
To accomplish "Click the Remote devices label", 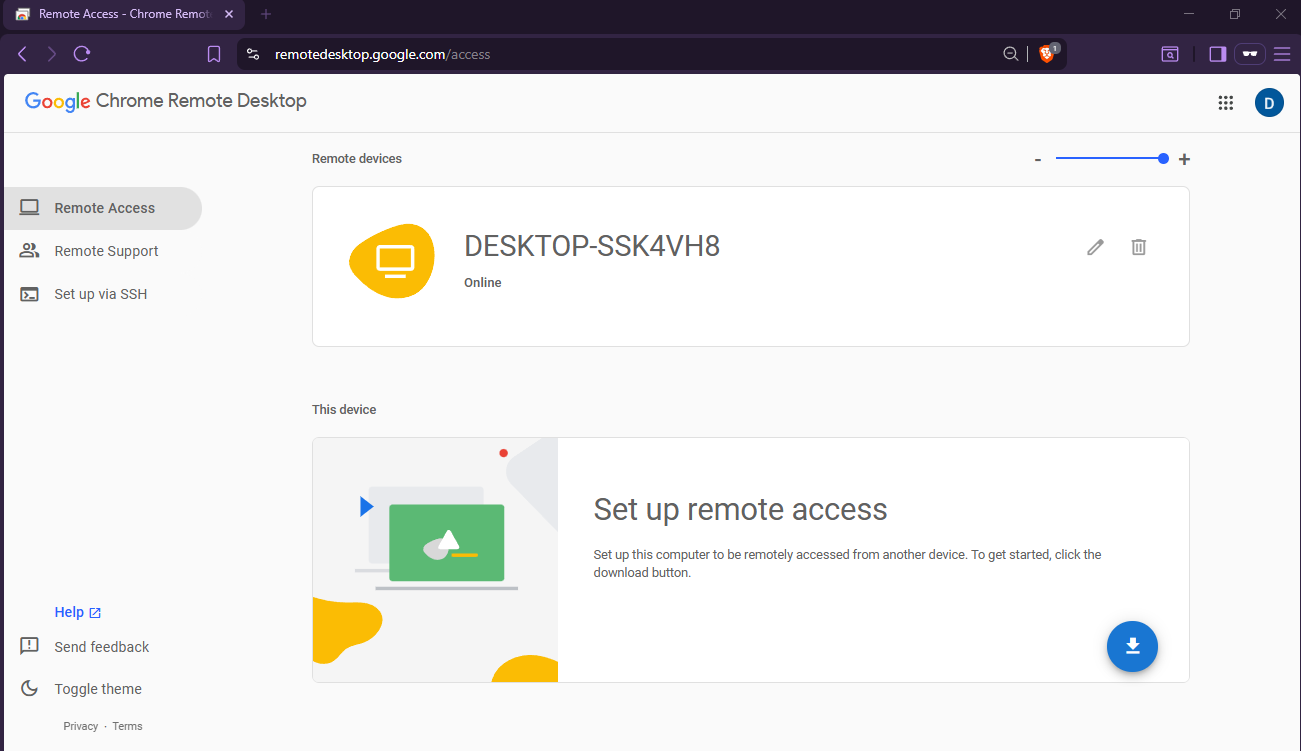I will 357,158.
